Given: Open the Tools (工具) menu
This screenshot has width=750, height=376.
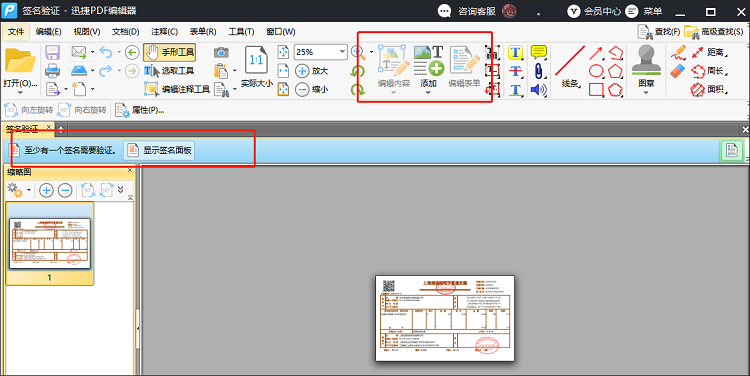Looking at the screenshot, I should point(241,32).
